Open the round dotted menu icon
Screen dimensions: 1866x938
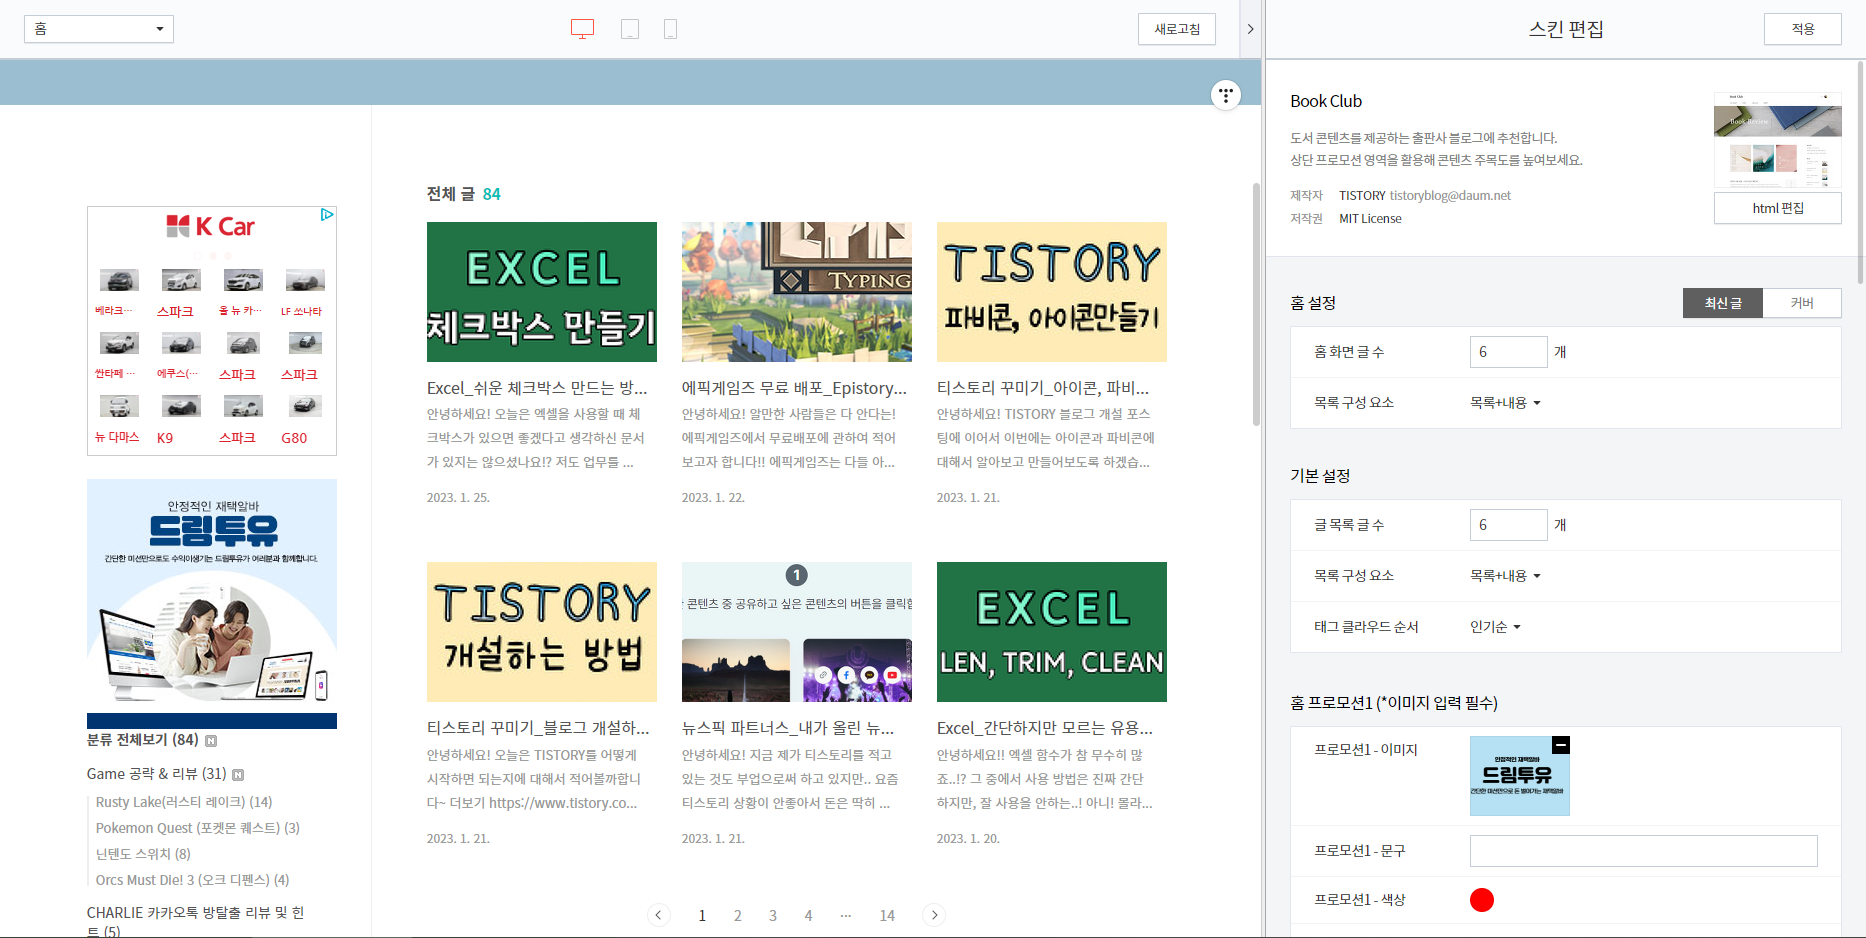point(1226,95)
